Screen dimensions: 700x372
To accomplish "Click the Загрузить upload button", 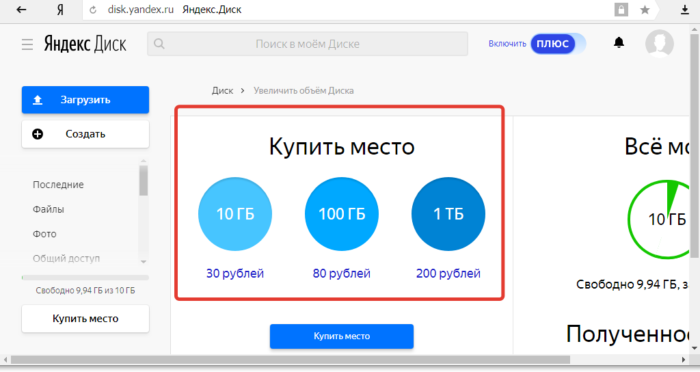I will coord(85,100).
